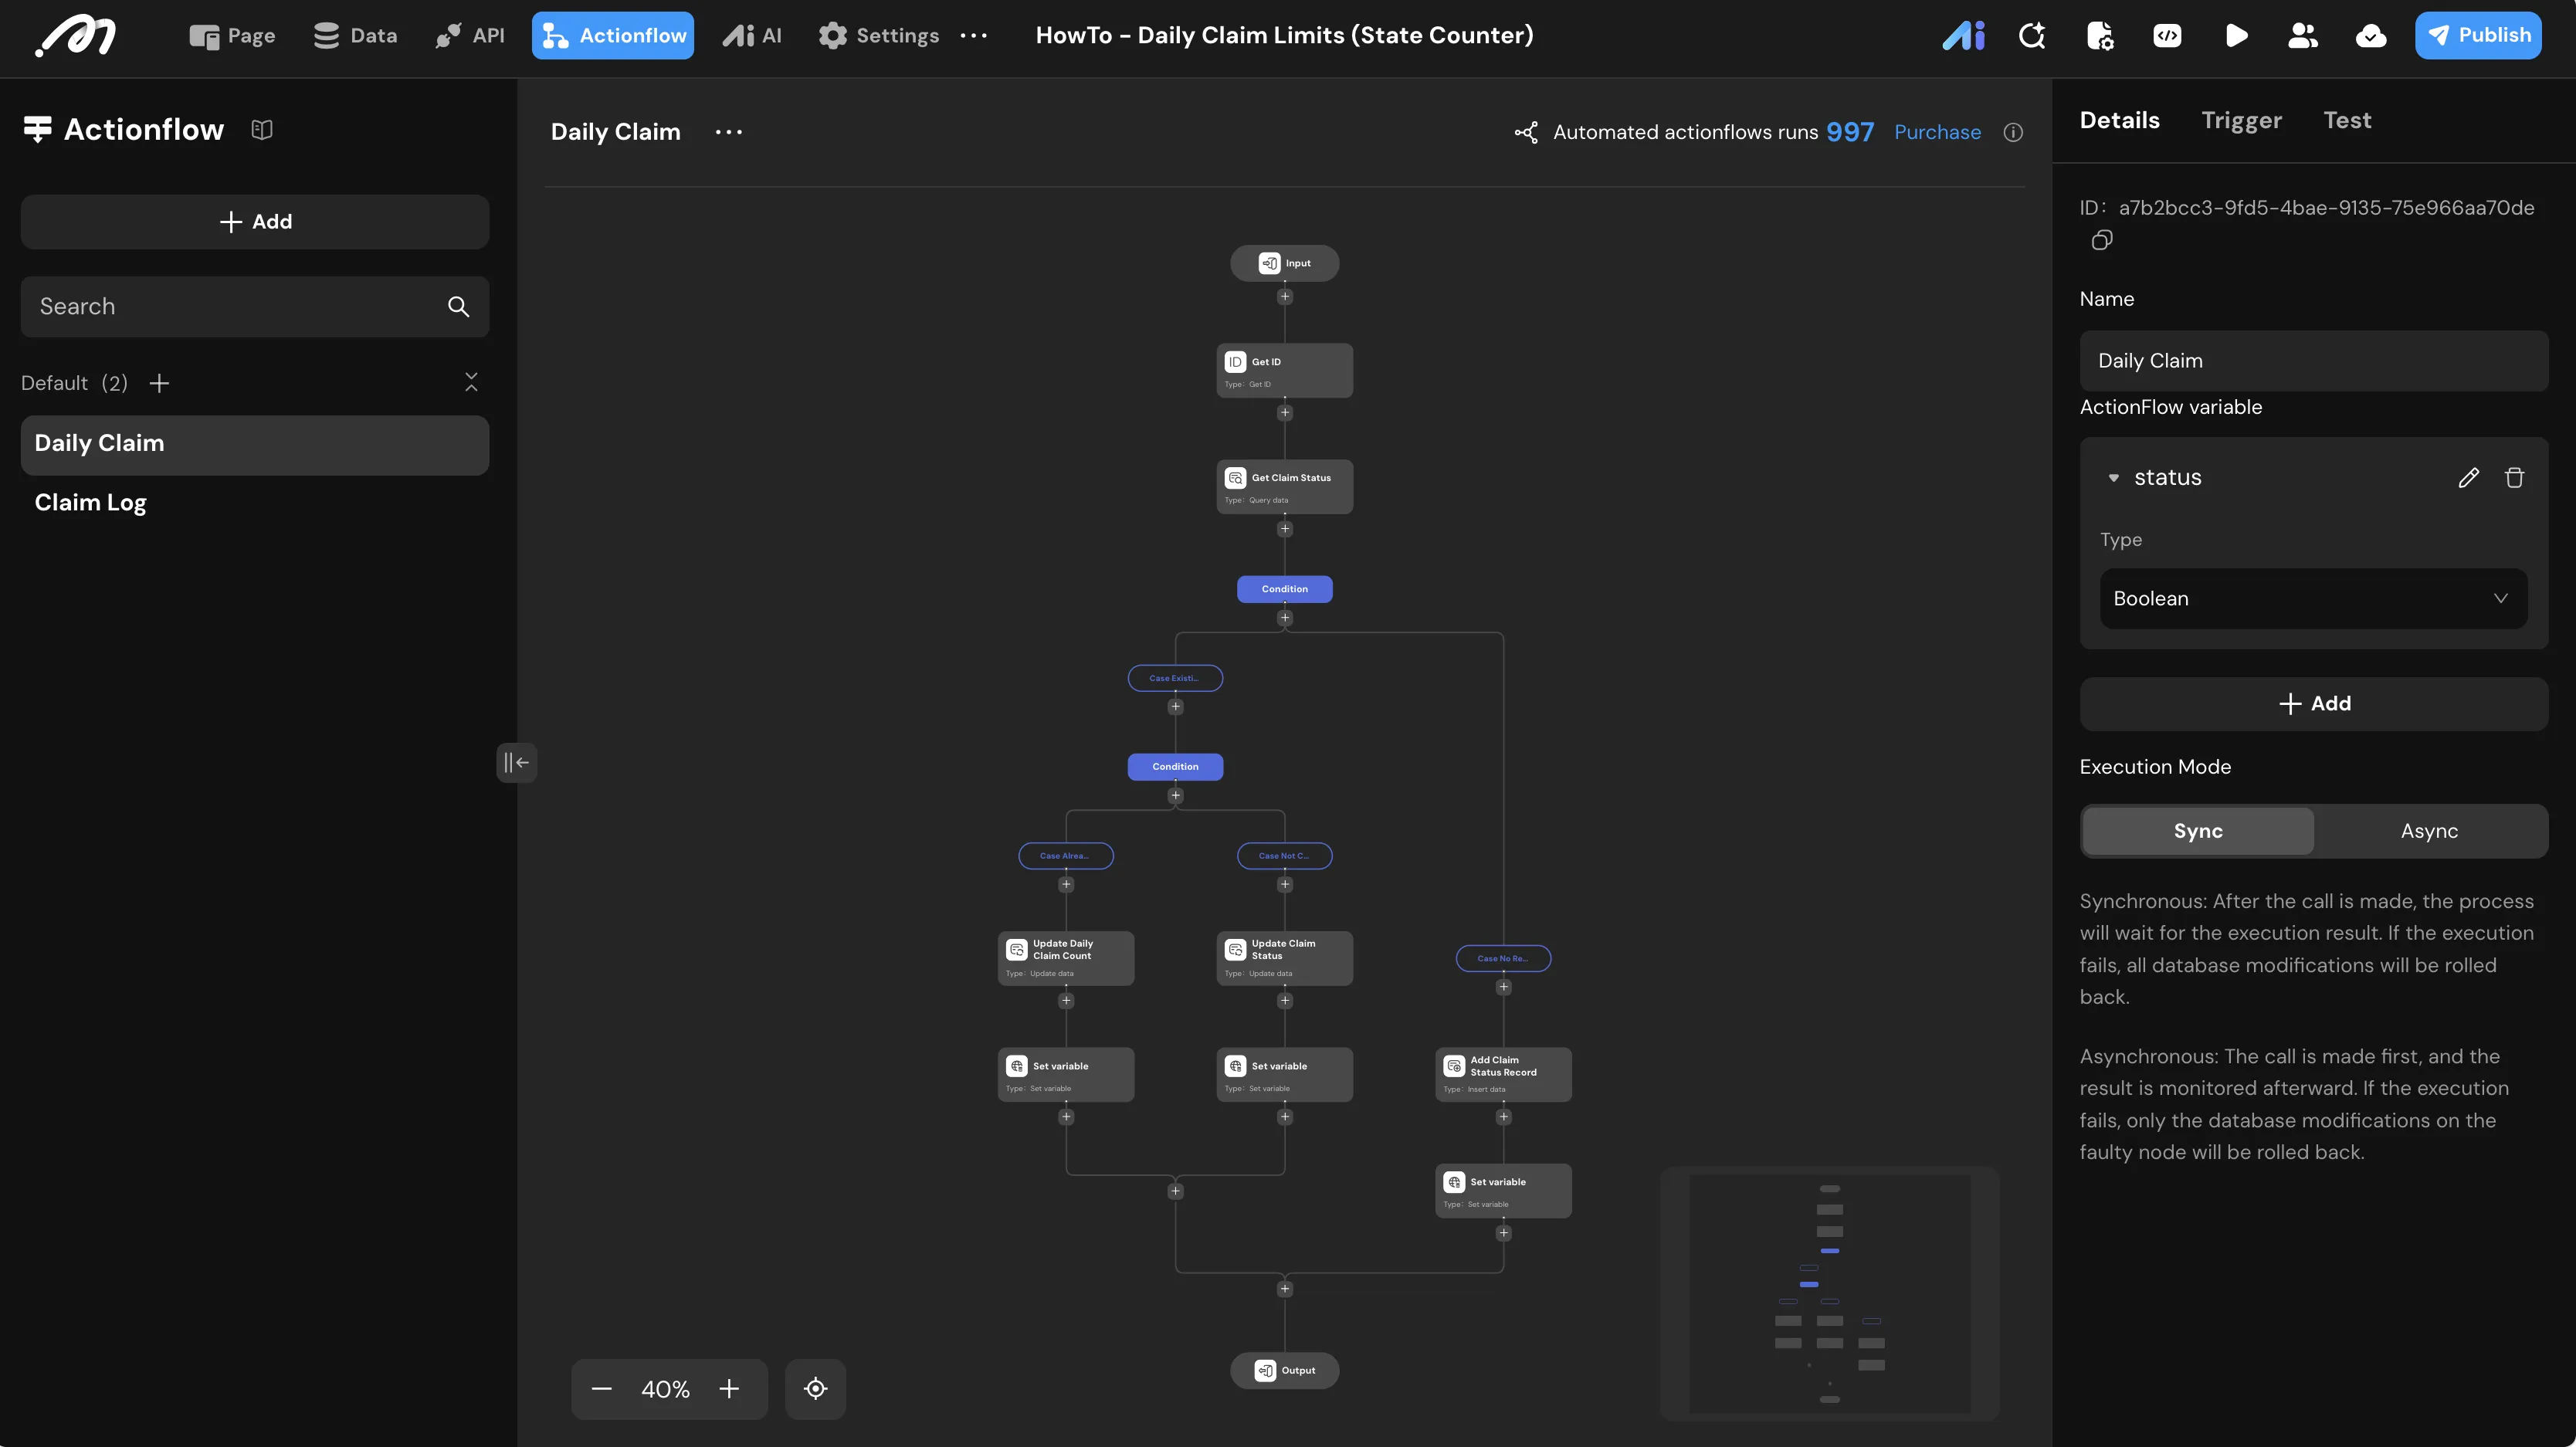
Task: Select the Output node
Action: click(1284, 1371)
